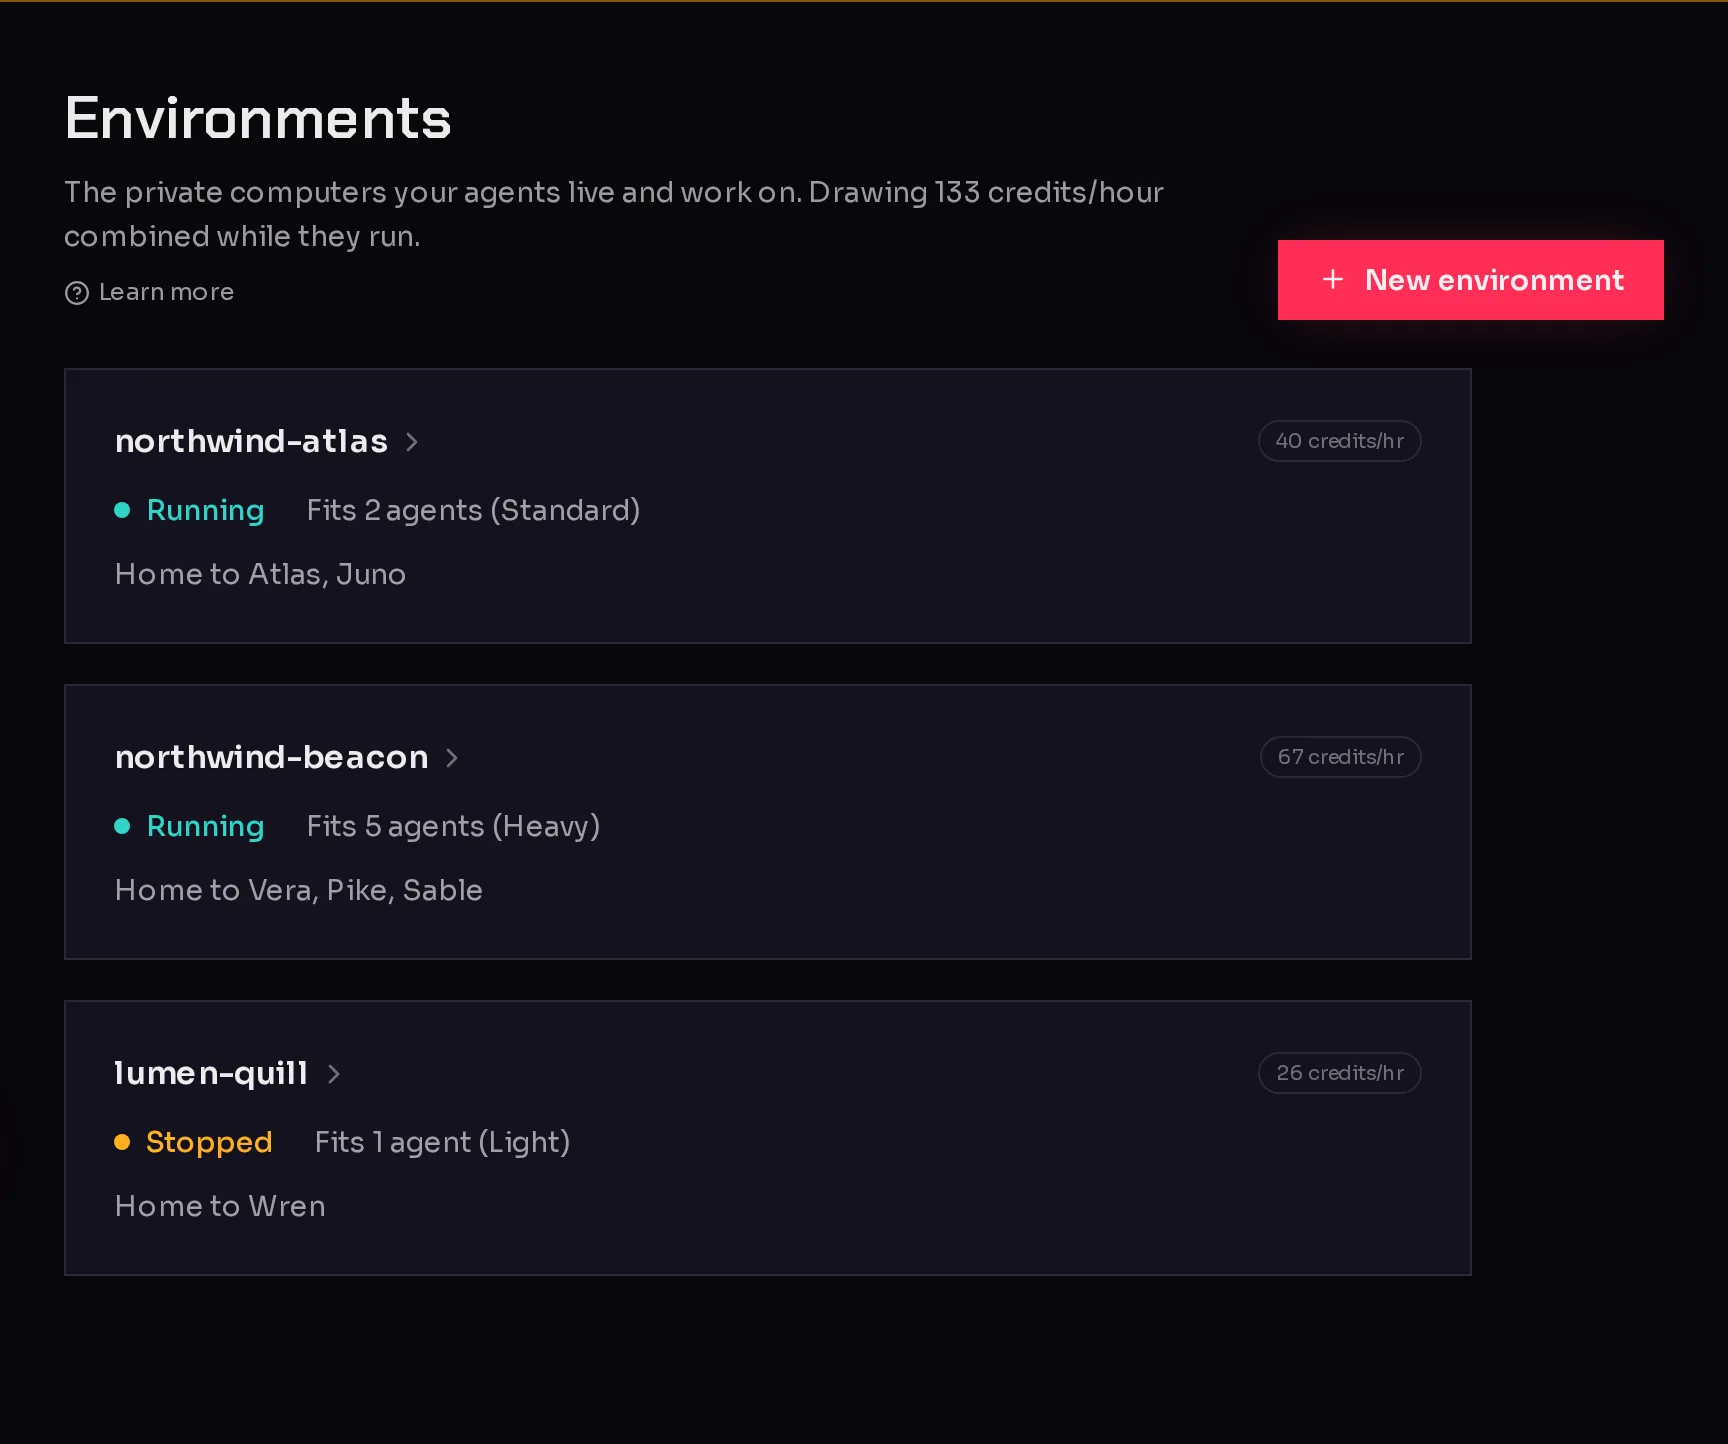Click the question mark help icon
Image resolution: width=1728 pixels, height=1444 pixels.
(77, 293)
